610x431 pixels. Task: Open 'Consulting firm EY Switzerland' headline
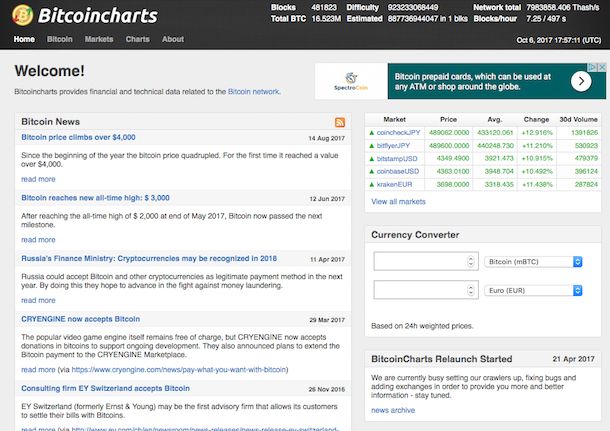click(x=105, y=388)
